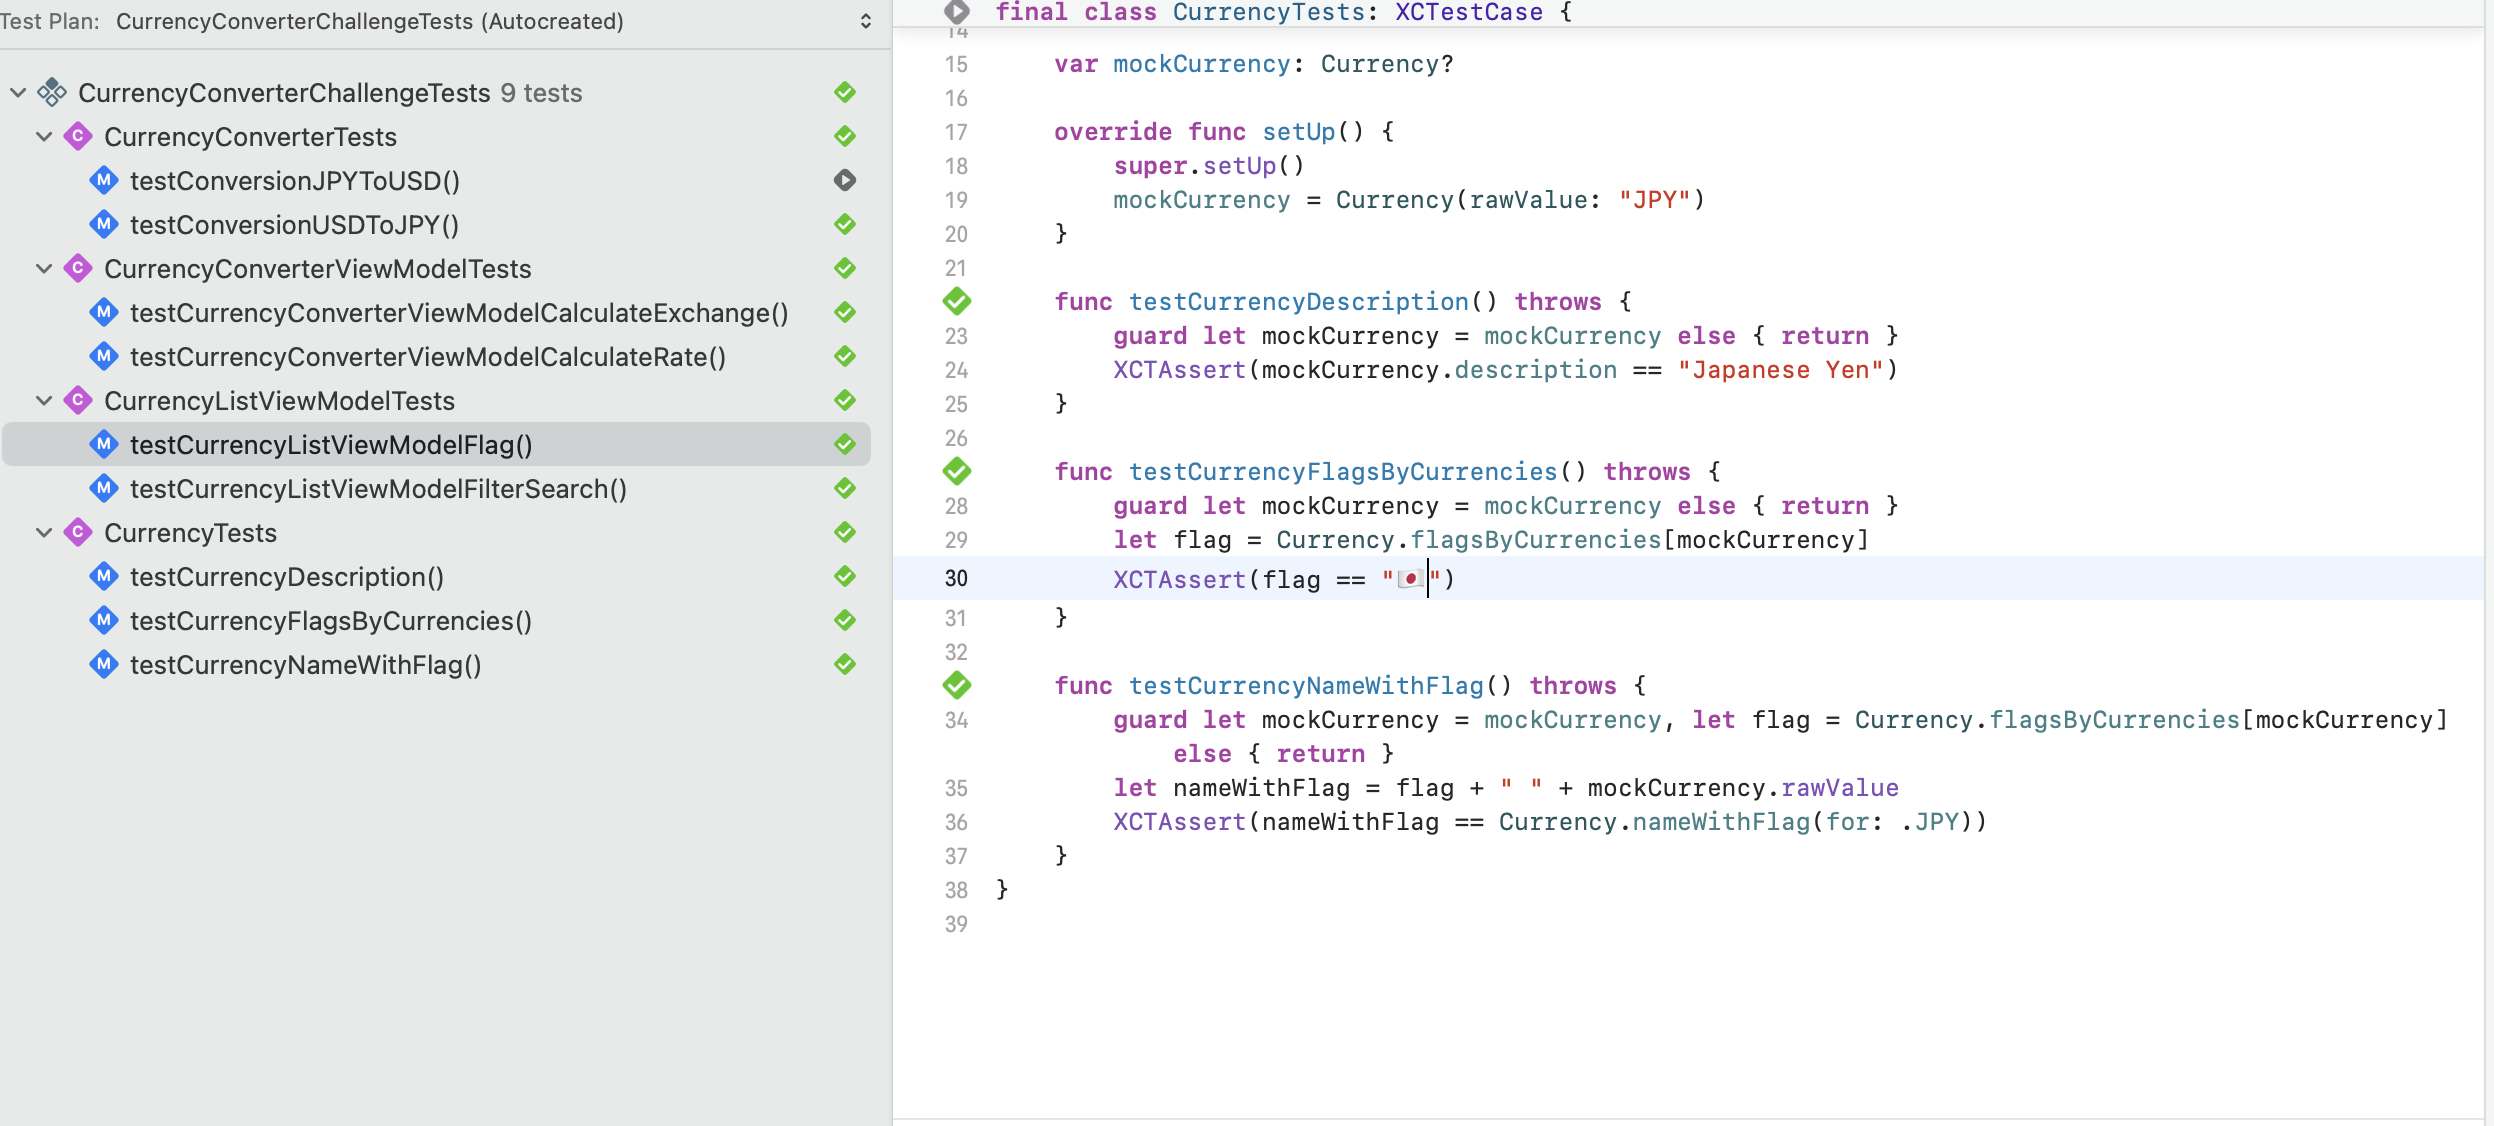Viewport: 2494px width, 1126px height.
Task: Click method icon for testCurrencyFlagsByCurrencies() in navigator
Action: tap(104, 620)
